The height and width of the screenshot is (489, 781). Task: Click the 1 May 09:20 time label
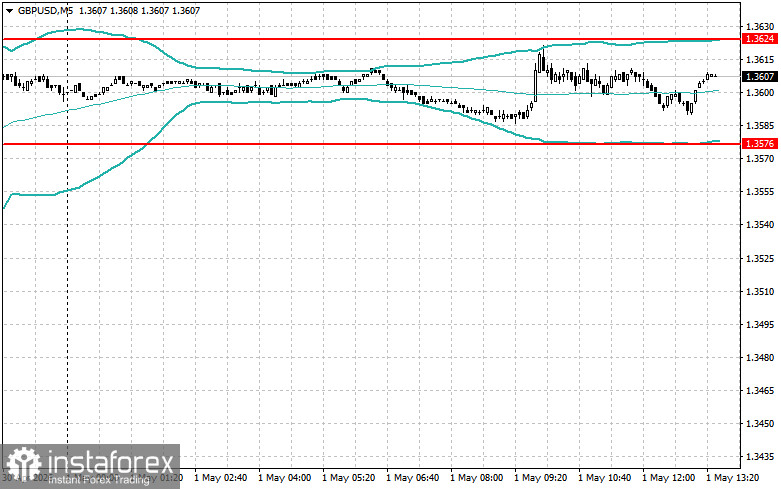(540, 478)
